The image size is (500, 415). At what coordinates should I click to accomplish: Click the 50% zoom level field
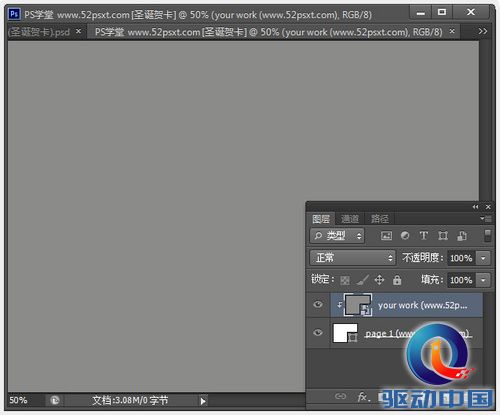[x=19, y=400]
